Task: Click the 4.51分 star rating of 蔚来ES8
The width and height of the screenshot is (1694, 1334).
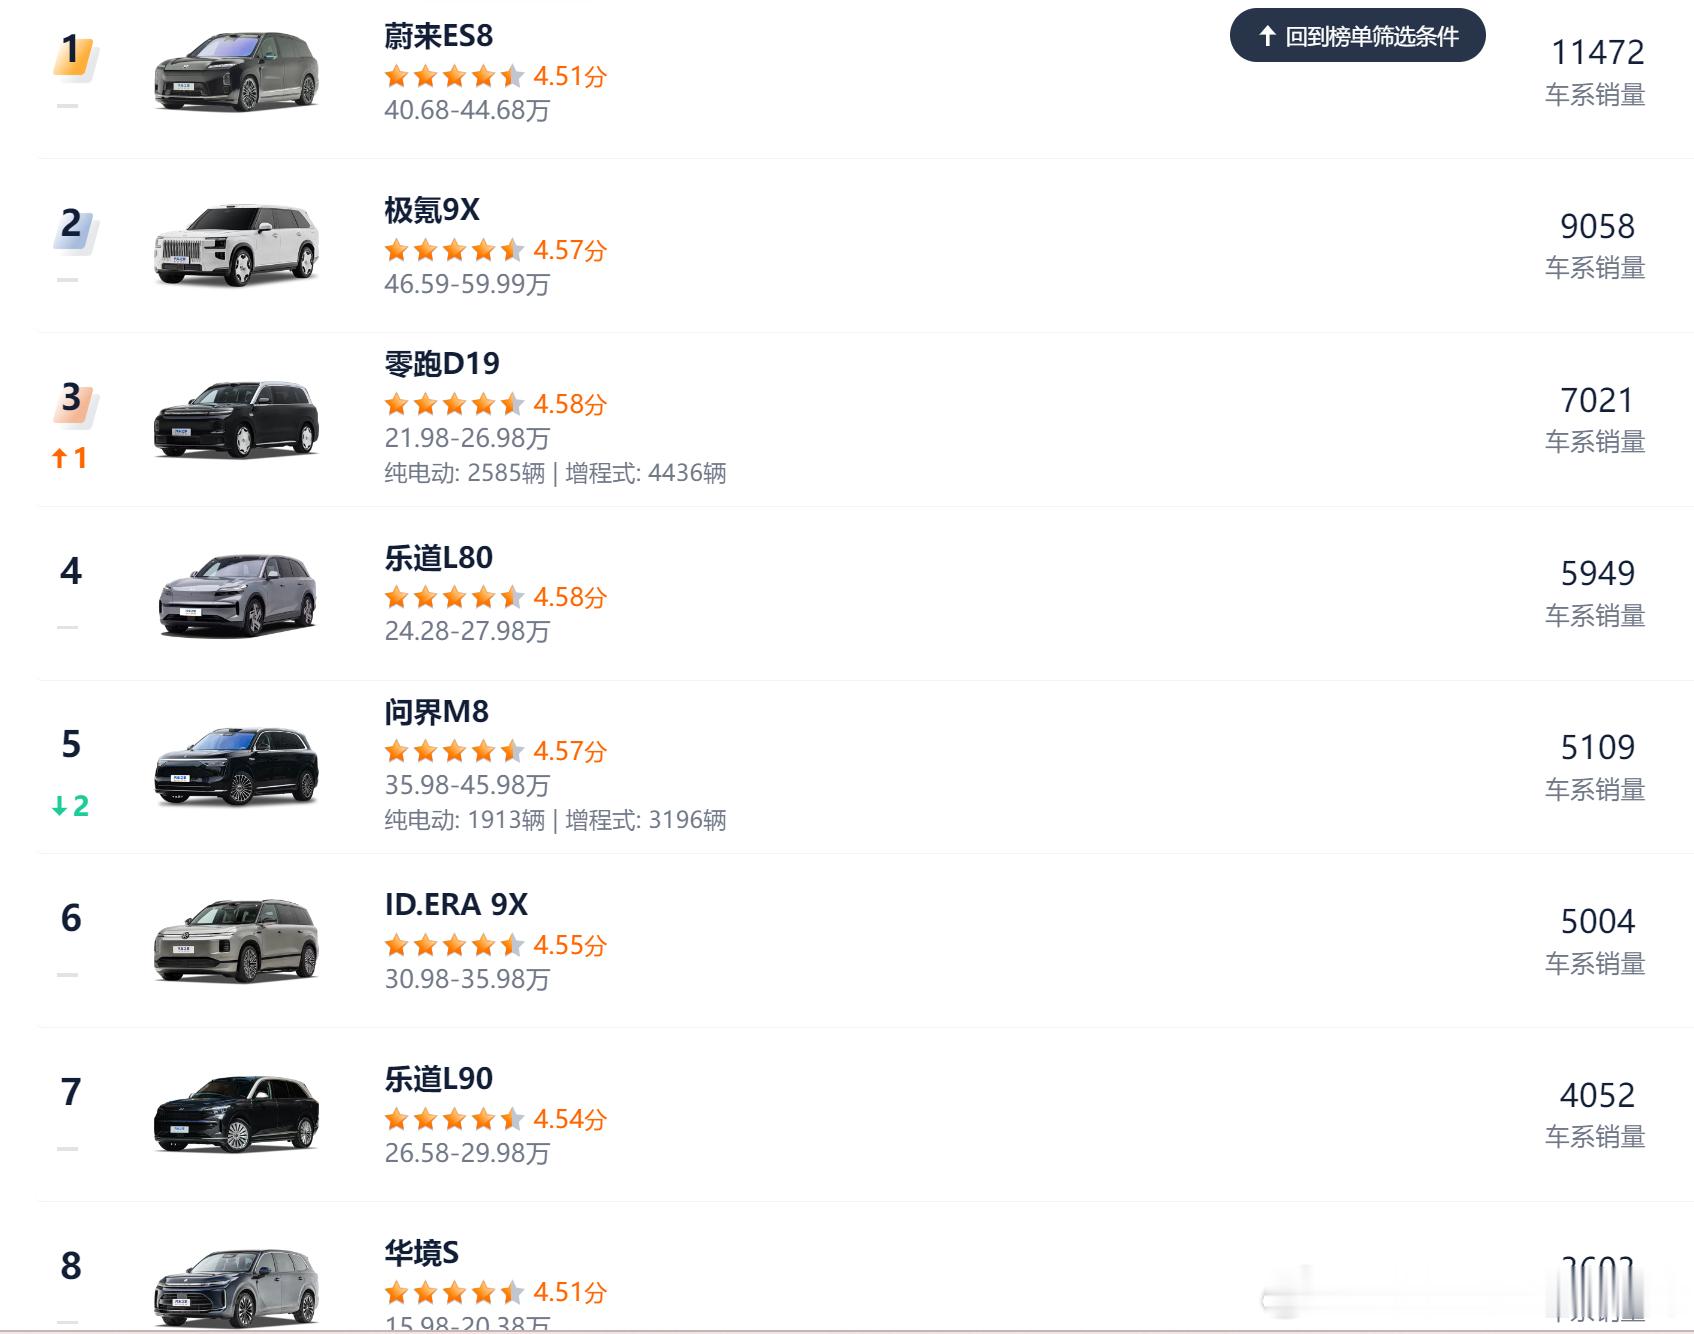Action: [496, 76]
